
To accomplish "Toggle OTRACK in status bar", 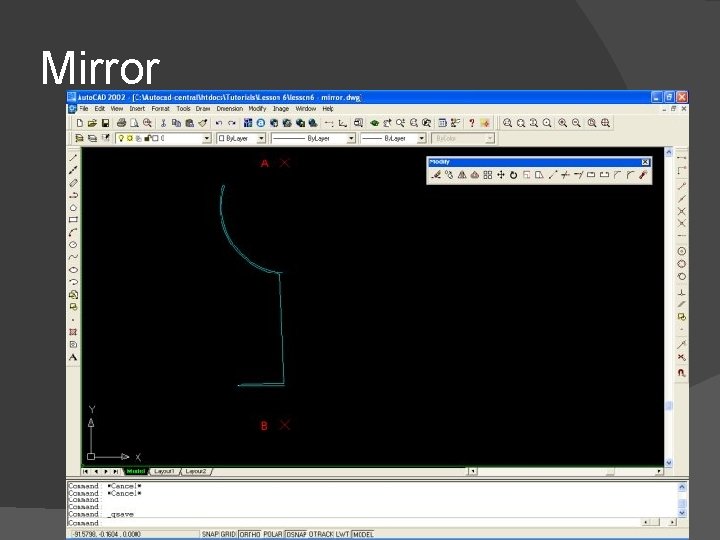I will [321, 534].
